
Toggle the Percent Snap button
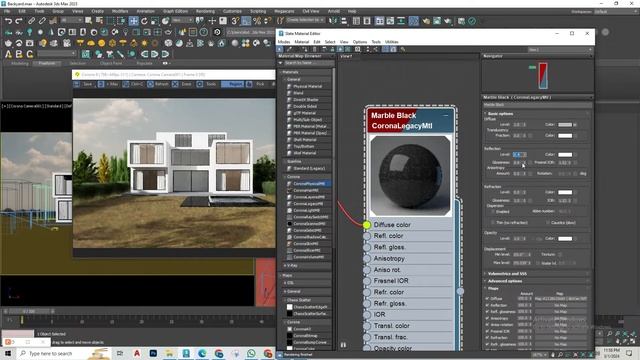(x=257, y=20)
